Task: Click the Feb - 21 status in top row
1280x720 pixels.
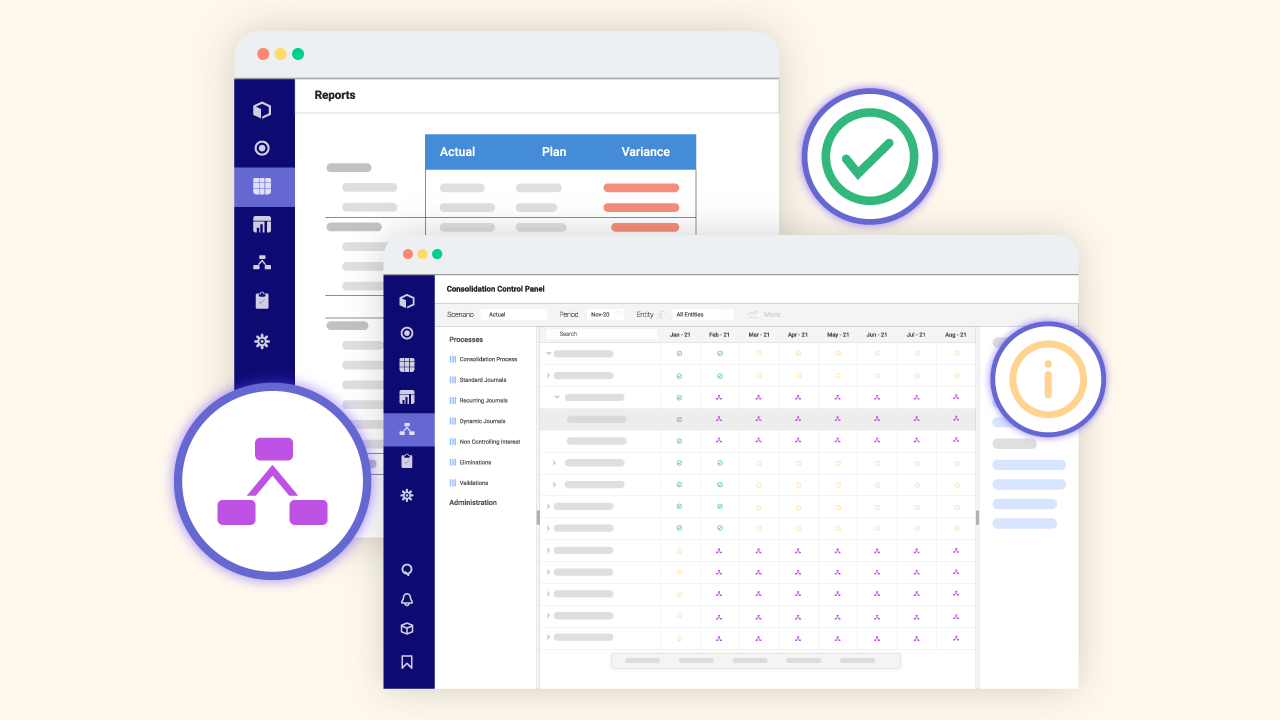Action: tap(719, 353)
